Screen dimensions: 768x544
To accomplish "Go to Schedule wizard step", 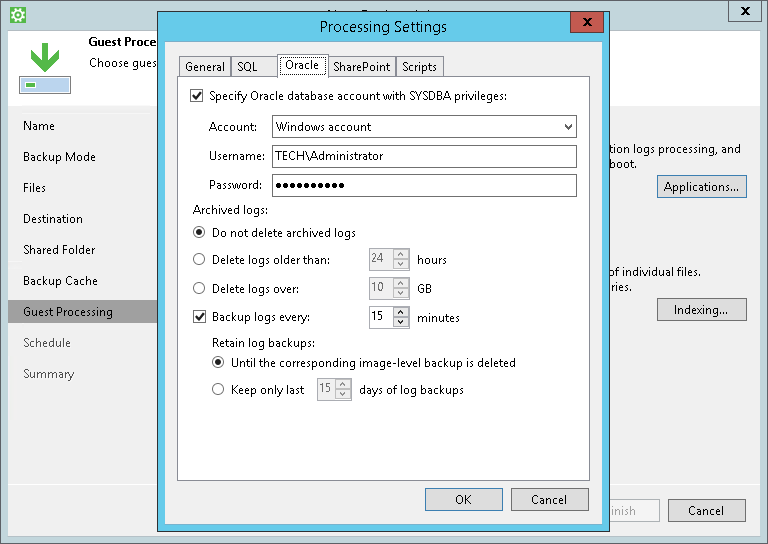I will tap(47, 343).
